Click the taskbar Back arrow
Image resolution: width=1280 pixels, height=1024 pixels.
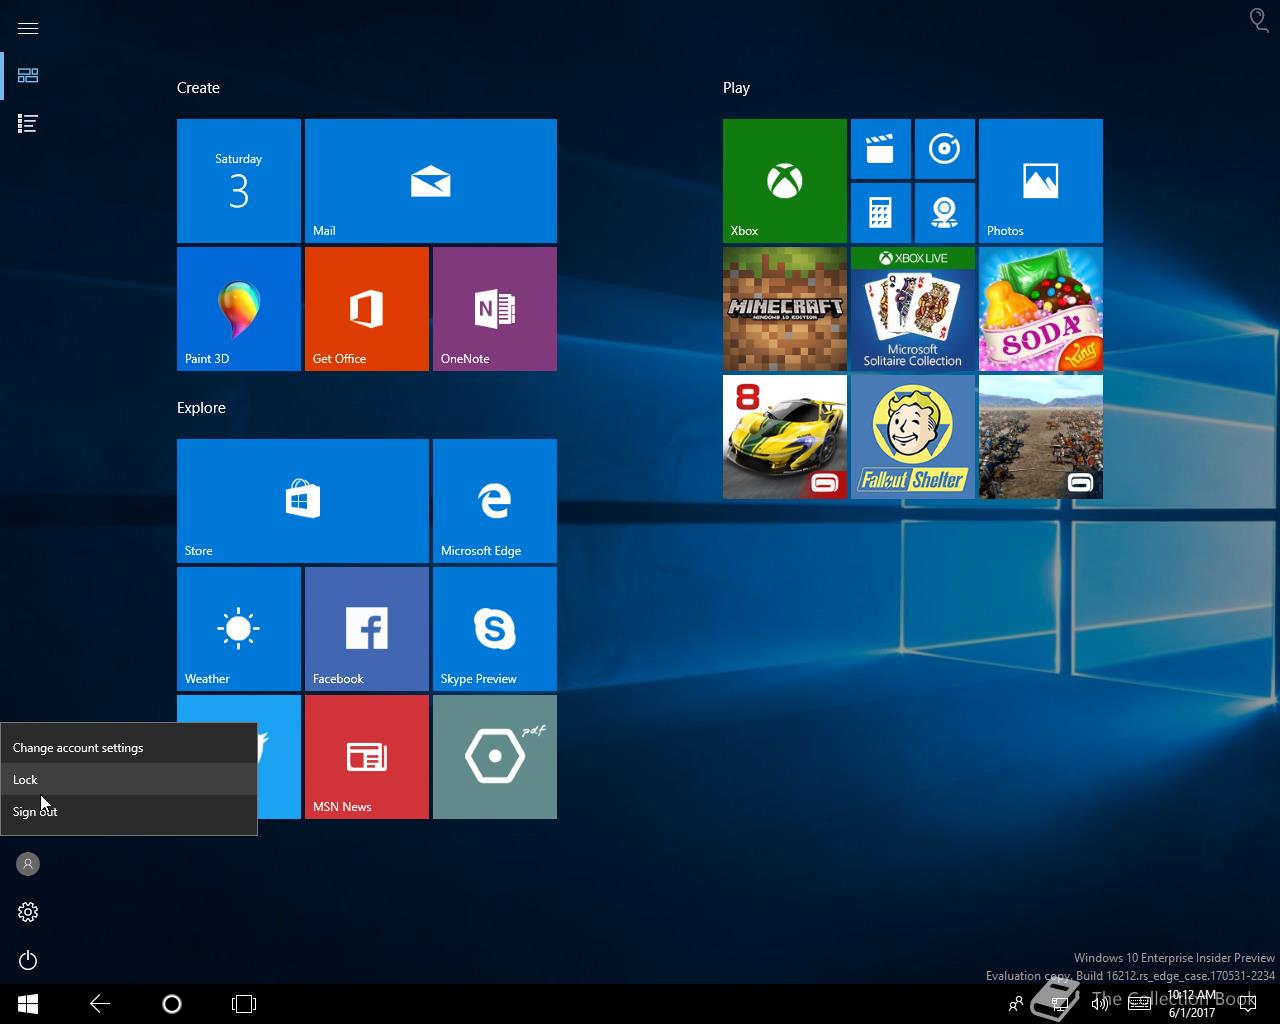tap(100, 1004)
